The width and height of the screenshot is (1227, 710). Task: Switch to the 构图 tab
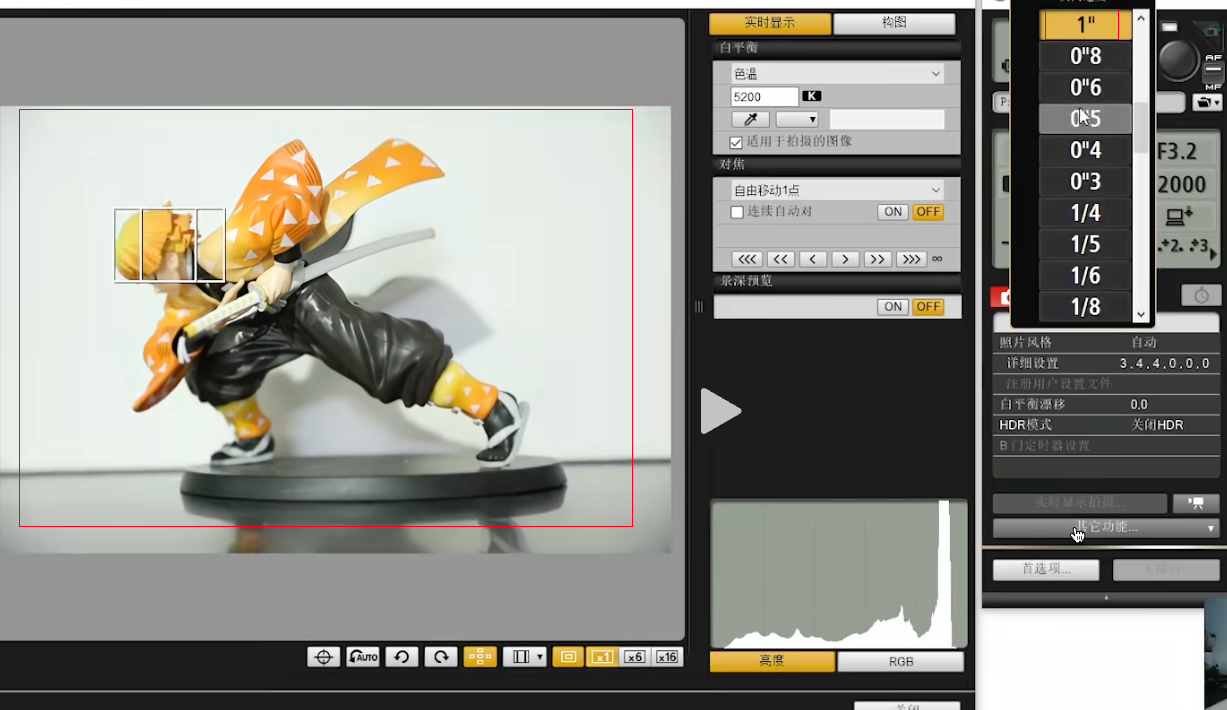pyautogui.click(x=894, y=23)
